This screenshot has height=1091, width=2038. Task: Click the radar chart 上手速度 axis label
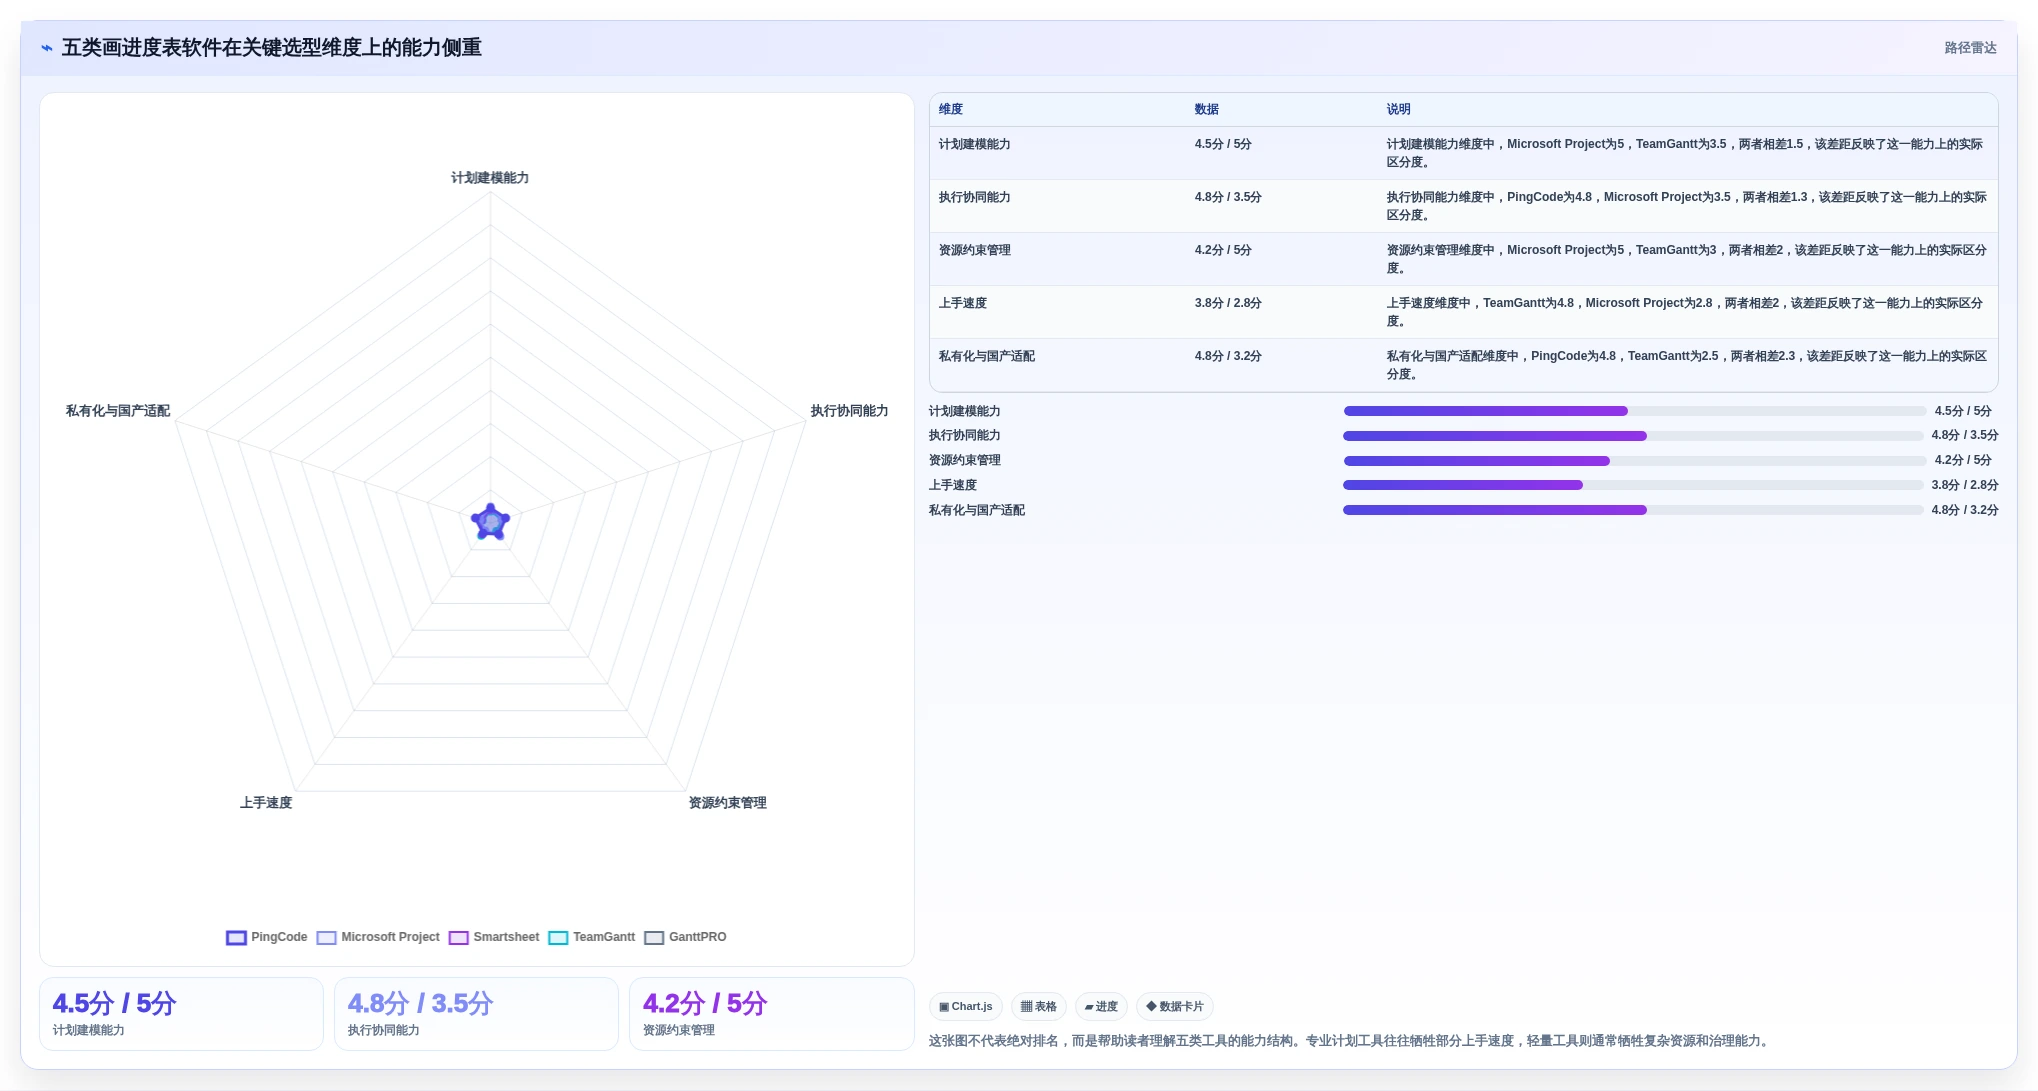click(x=266, y=803)
